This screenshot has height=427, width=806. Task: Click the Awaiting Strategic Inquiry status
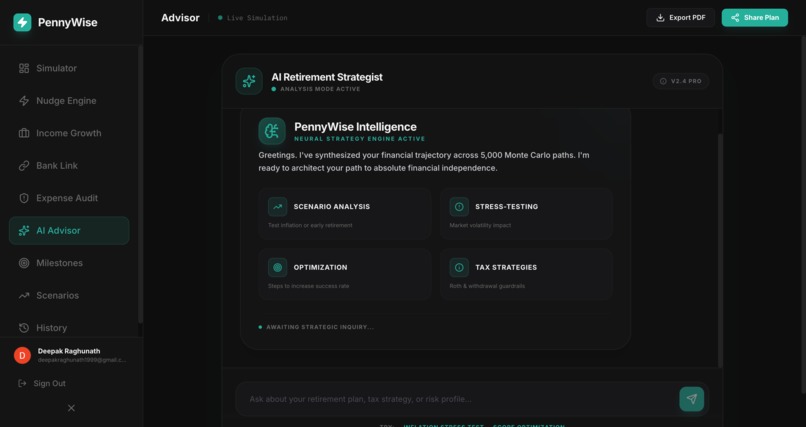[x=316, y=327]
